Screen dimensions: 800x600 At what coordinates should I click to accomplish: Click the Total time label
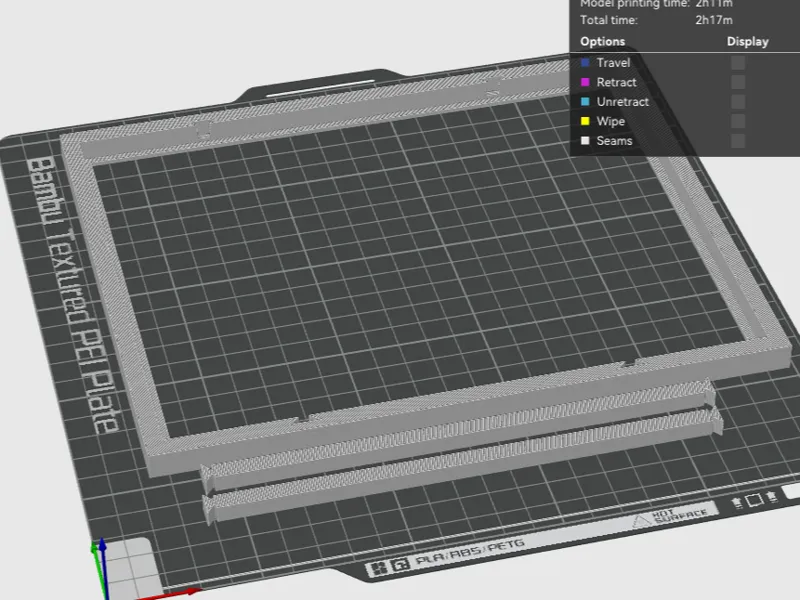[x=609, y=20]
